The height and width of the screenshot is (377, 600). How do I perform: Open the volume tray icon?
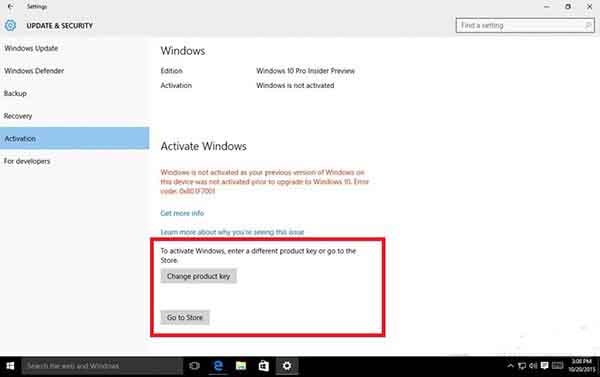coord(533,366)
